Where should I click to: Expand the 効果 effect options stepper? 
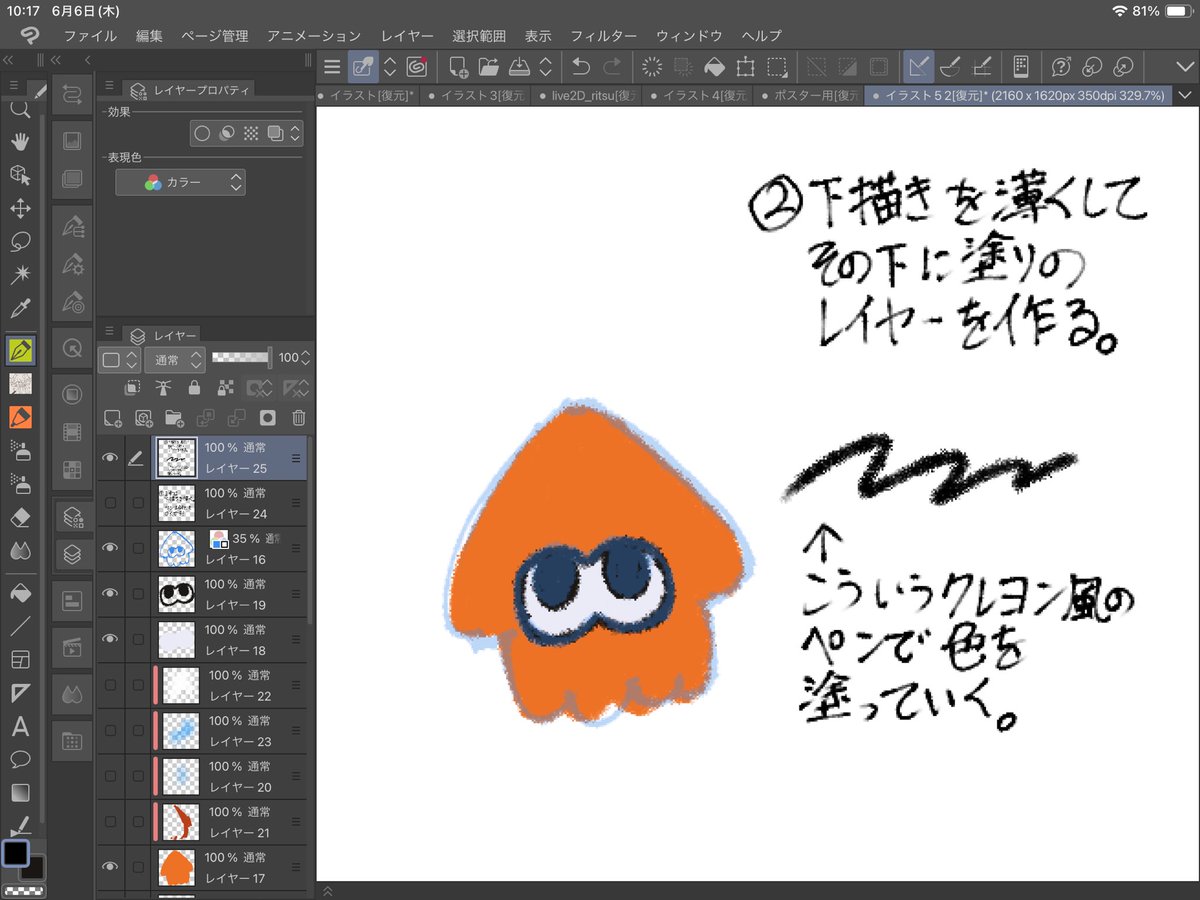pyautogui.click(x=296, y=133)
